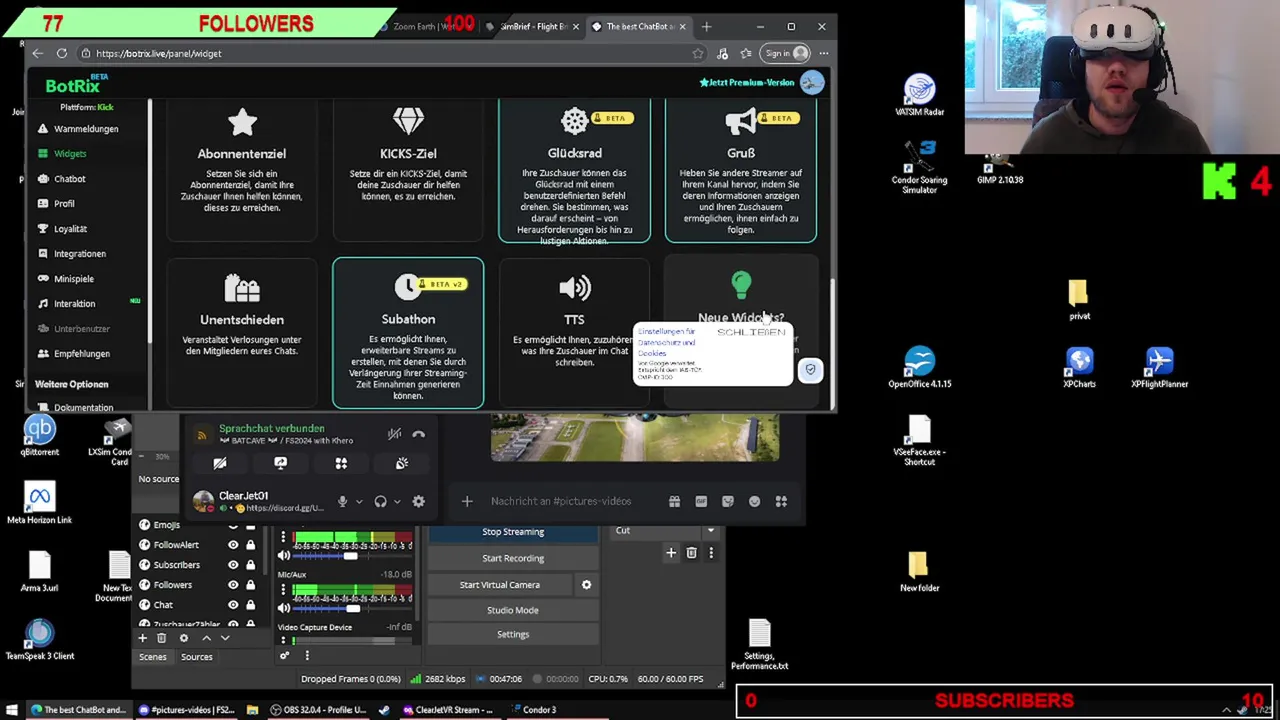Unlock the FollowAlert source in OBS
This screenshot has width=1280, height=720.
(x=250, y=545)
